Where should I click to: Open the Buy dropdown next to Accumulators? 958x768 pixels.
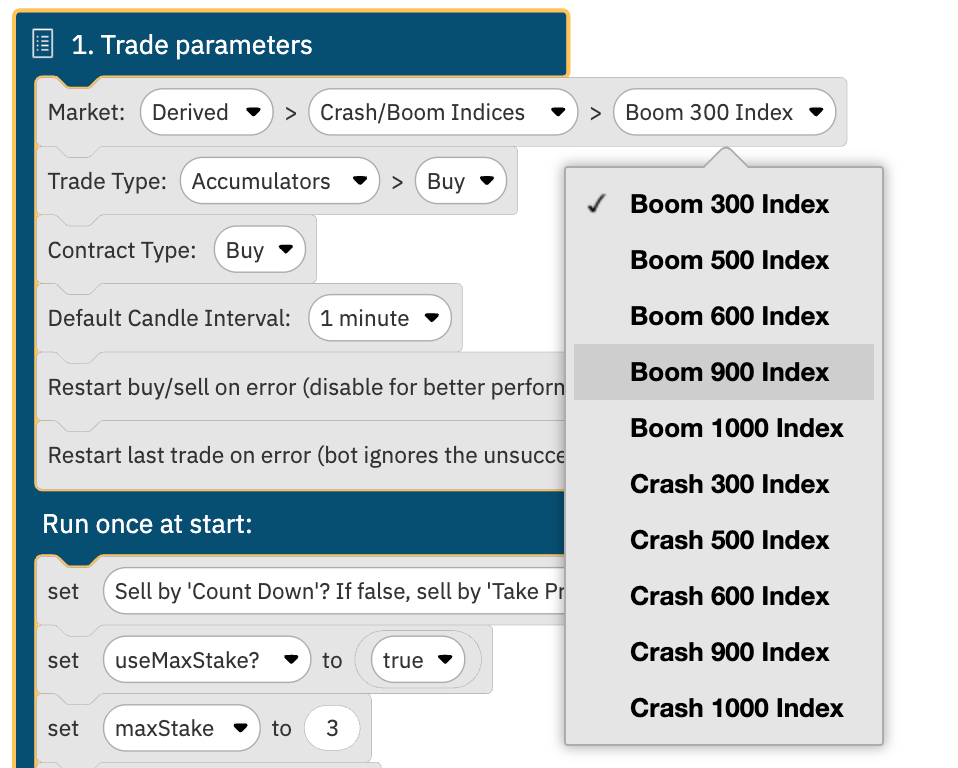pyautogui.click(x=461, y=181)
